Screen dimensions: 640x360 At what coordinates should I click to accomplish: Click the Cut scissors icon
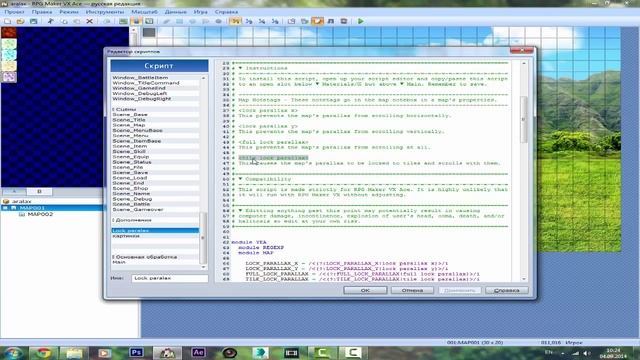(x=51, y=21)
